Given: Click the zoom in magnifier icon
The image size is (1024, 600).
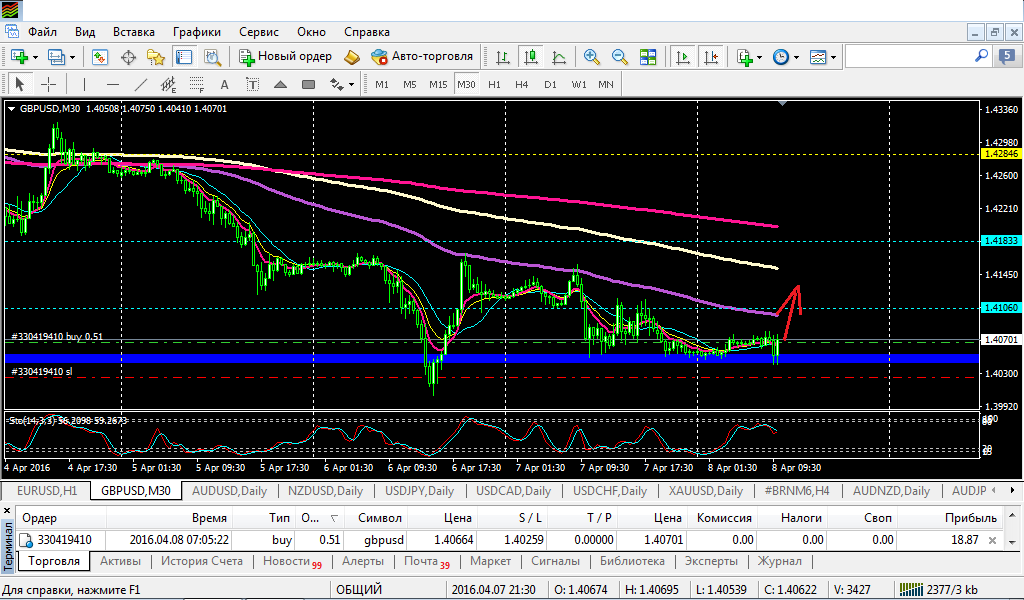Looking at the screenshot, I should 592,57.
